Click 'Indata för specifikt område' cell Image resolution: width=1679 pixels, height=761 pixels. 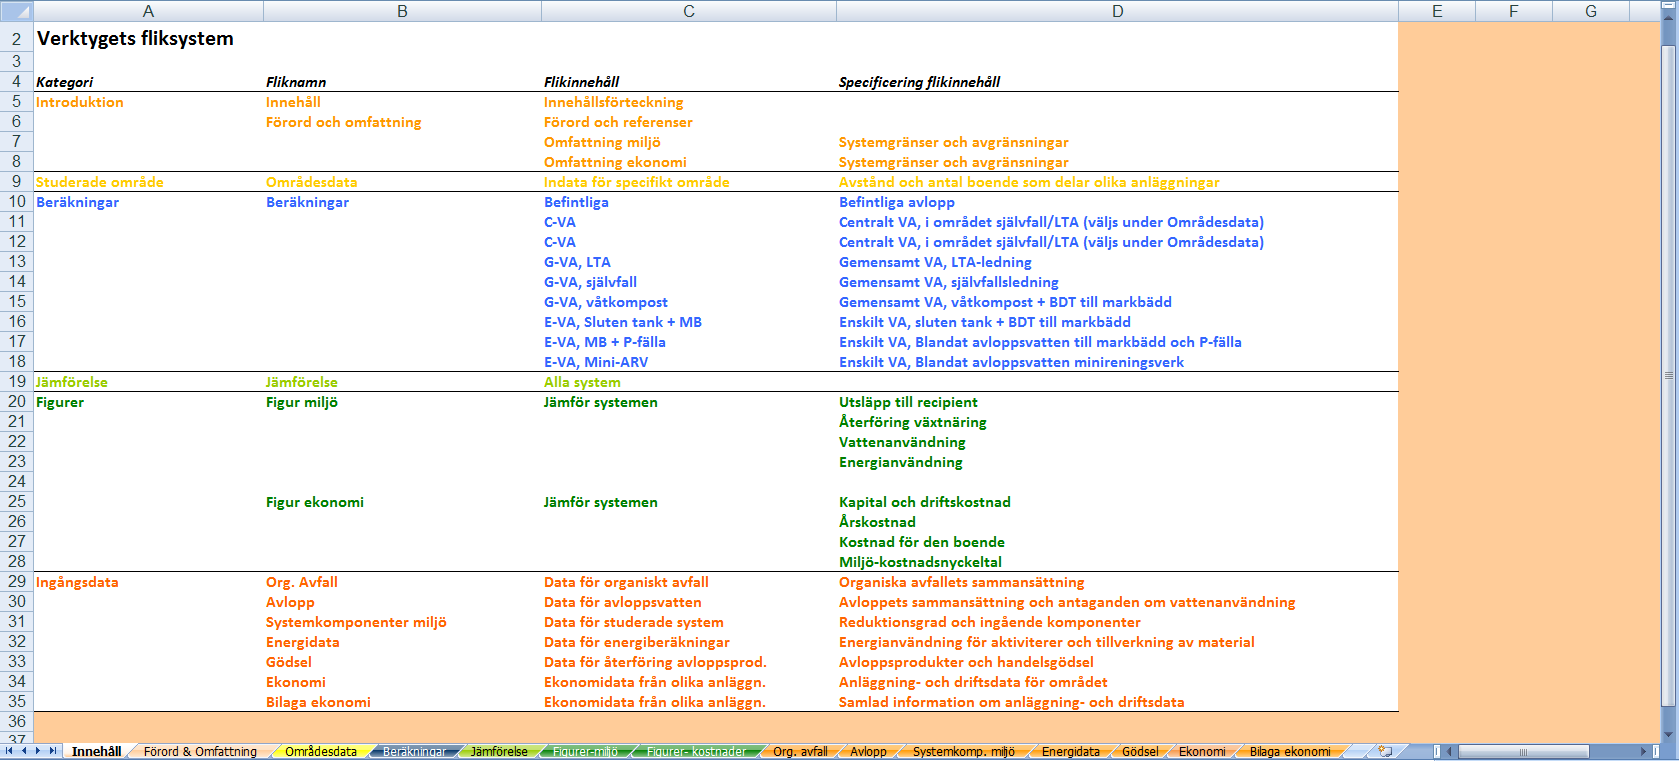(x=636, y=182)
